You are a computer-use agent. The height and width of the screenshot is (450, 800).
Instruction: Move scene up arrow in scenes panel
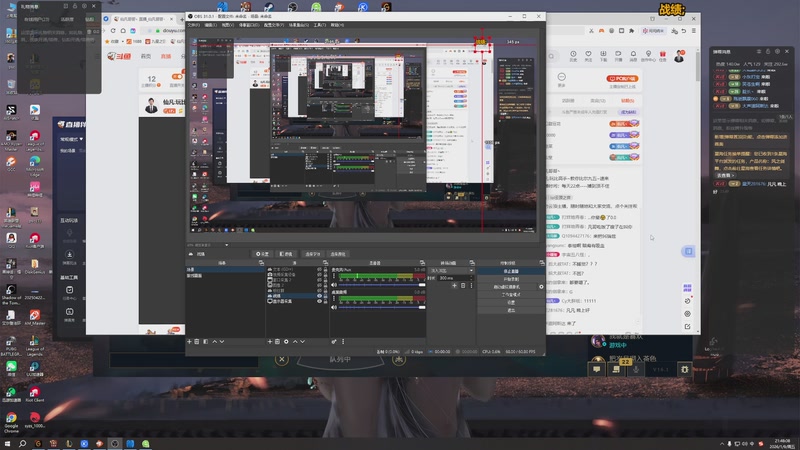(214, 341)
